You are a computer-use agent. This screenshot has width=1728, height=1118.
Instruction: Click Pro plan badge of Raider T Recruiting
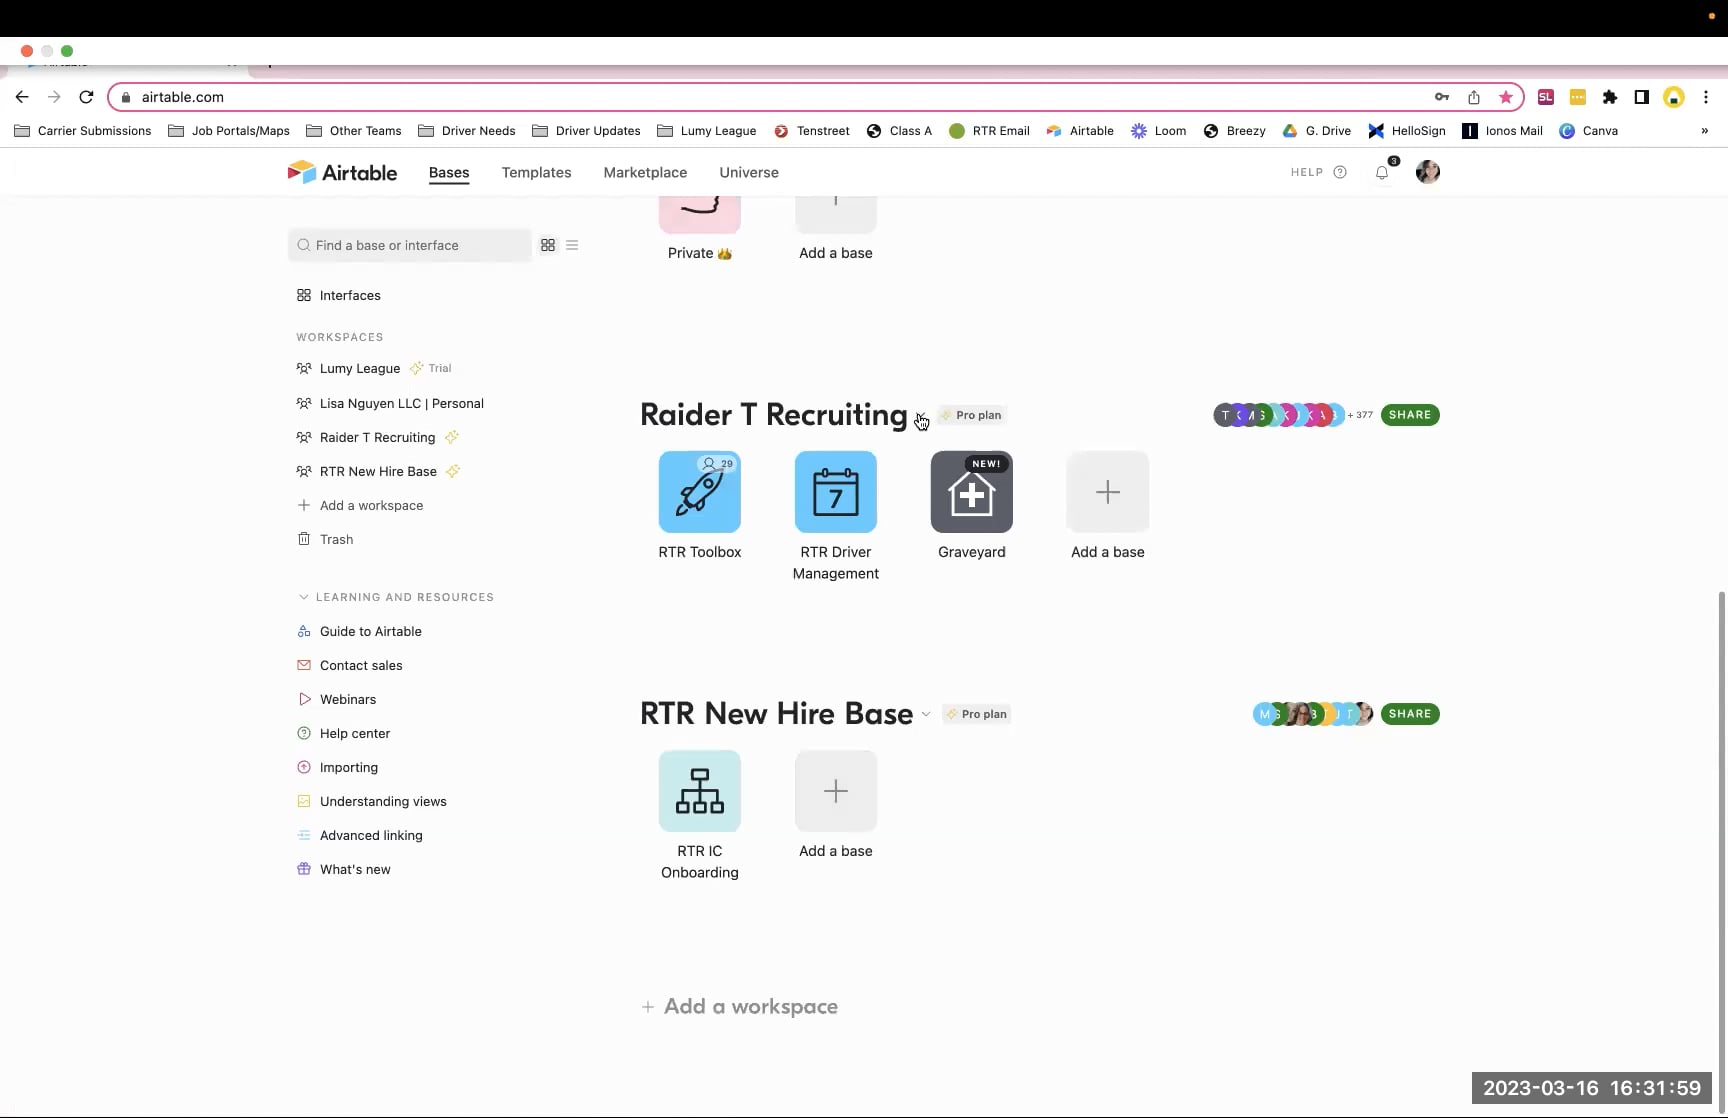pos(971,415)
